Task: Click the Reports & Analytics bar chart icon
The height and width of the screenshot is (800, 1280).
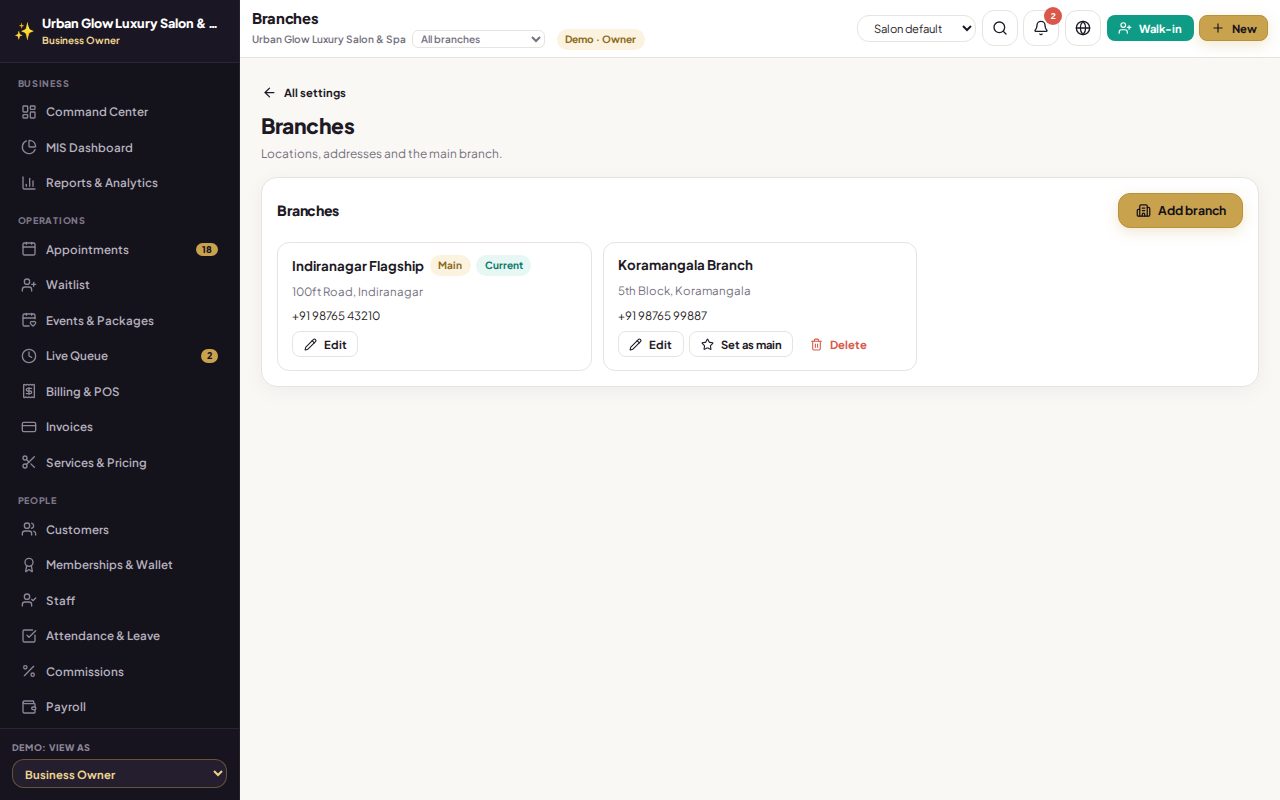Action: (x=29, y=183)
